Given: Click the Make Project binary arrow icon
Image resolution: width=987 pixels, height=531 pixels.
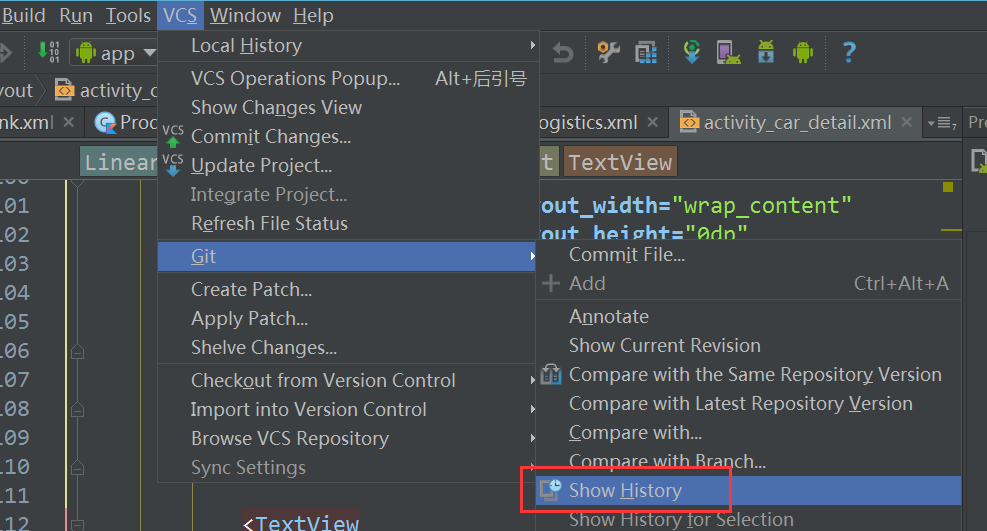Looking at the screenshot, I should tap(49, 52).
